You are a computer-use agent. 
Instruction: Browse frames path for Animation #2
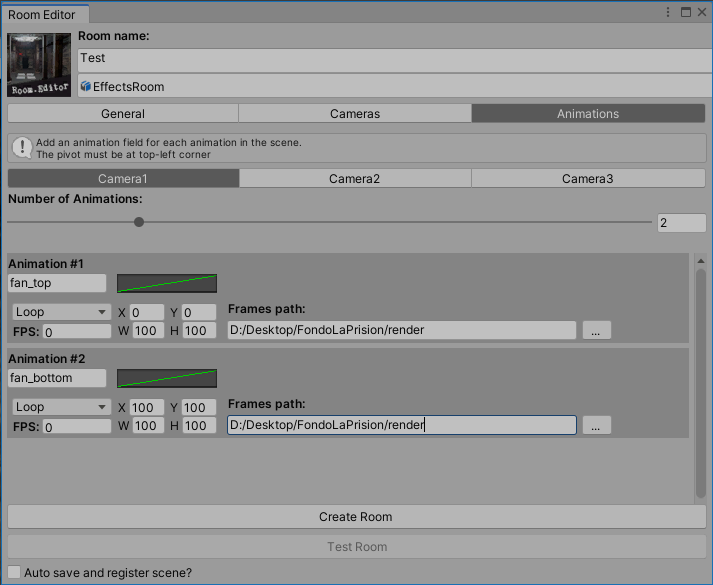[x=597, y=425]
